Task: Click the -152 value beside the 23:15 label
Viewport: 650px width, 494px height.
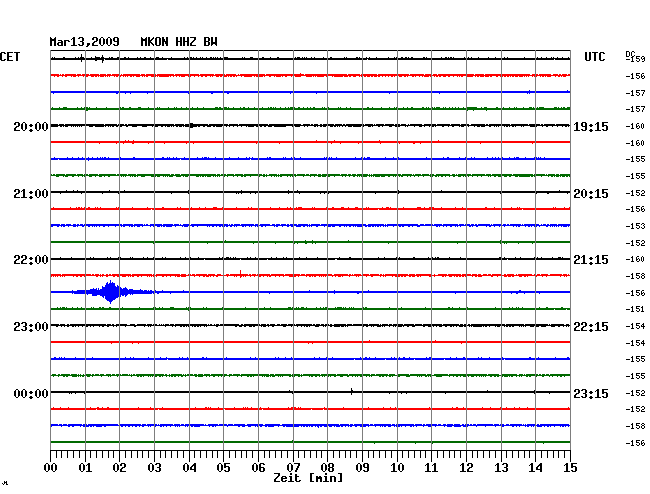Action: [635, 393]
